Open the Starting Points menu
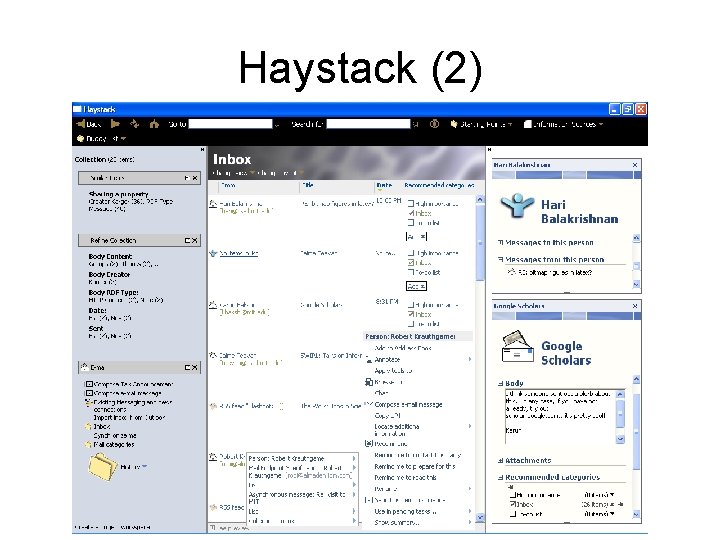The height and width of the screenshot is (540, 720). [x=481, y=124]
